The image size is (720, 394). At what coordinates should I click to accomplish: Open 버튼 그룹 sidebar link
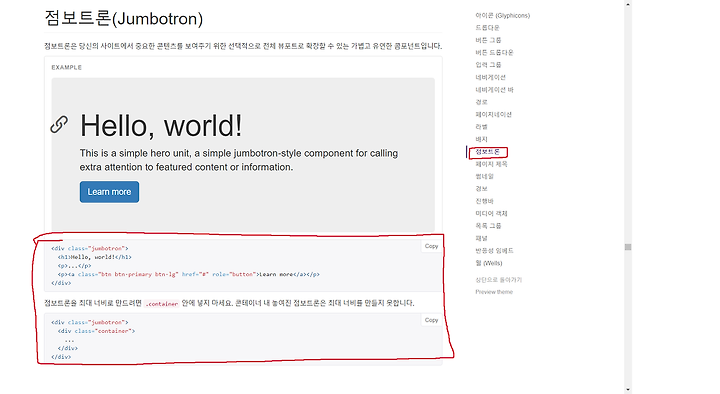tap(488, 40)
